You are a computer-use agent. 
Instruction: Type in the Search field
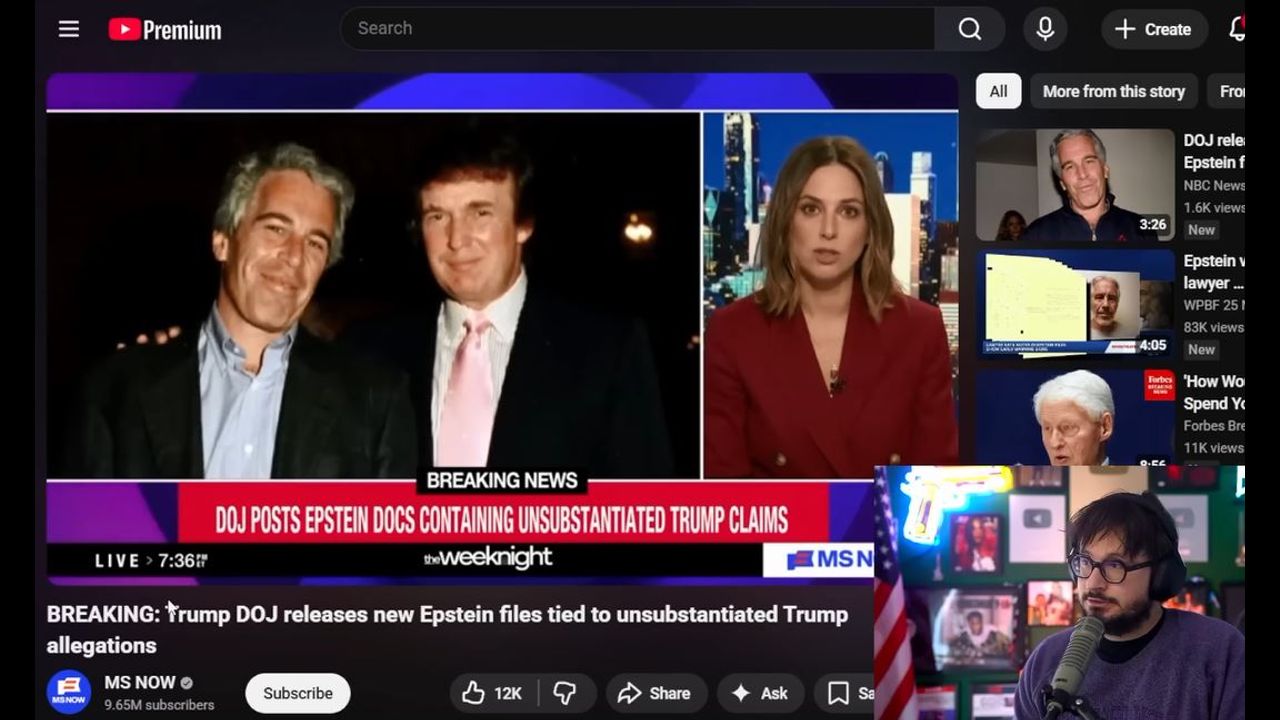[637, 29]
